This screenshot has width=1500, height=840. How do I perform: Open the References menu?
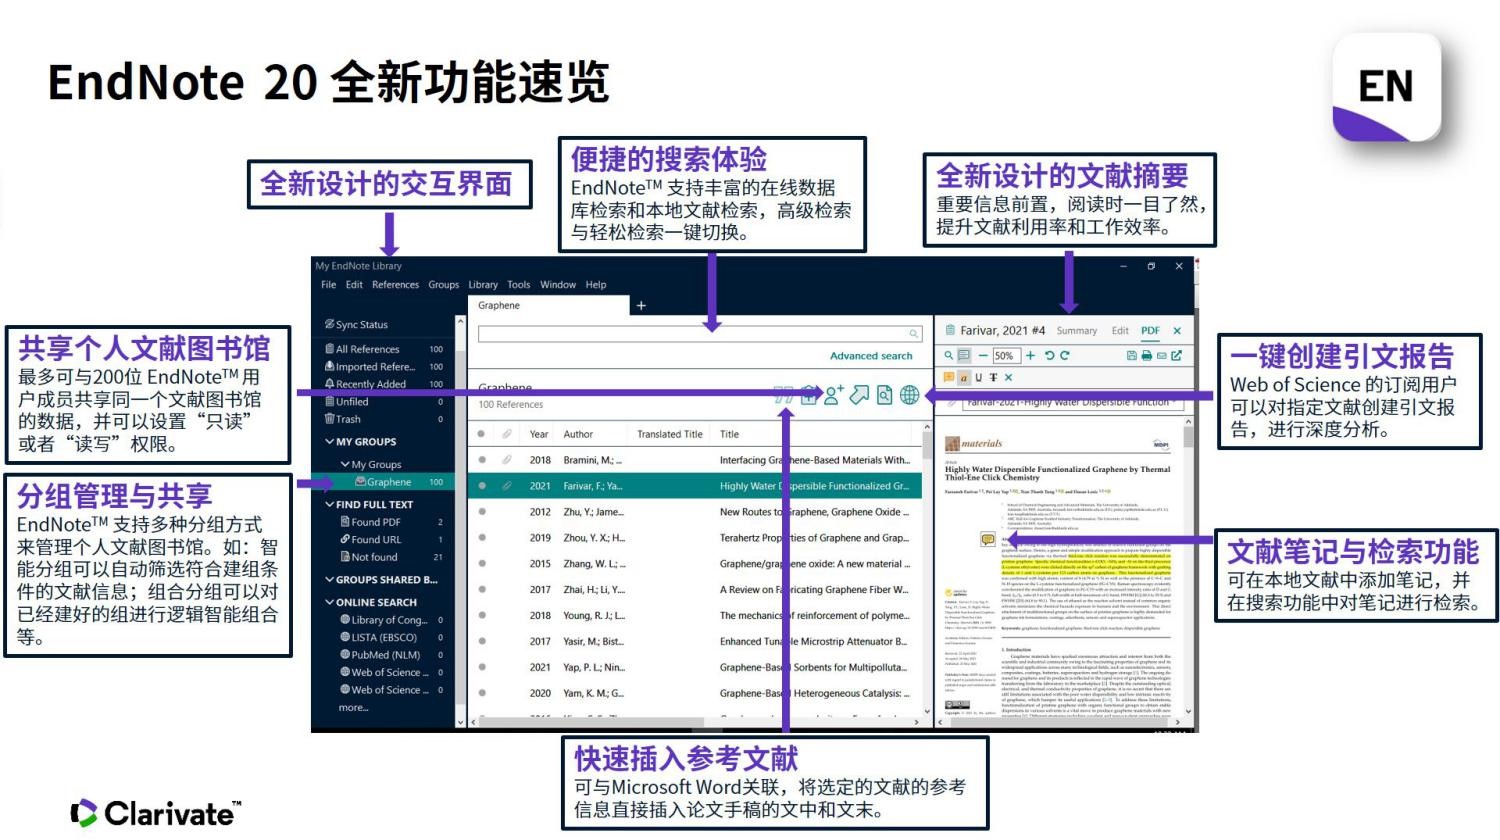point(395,285)
